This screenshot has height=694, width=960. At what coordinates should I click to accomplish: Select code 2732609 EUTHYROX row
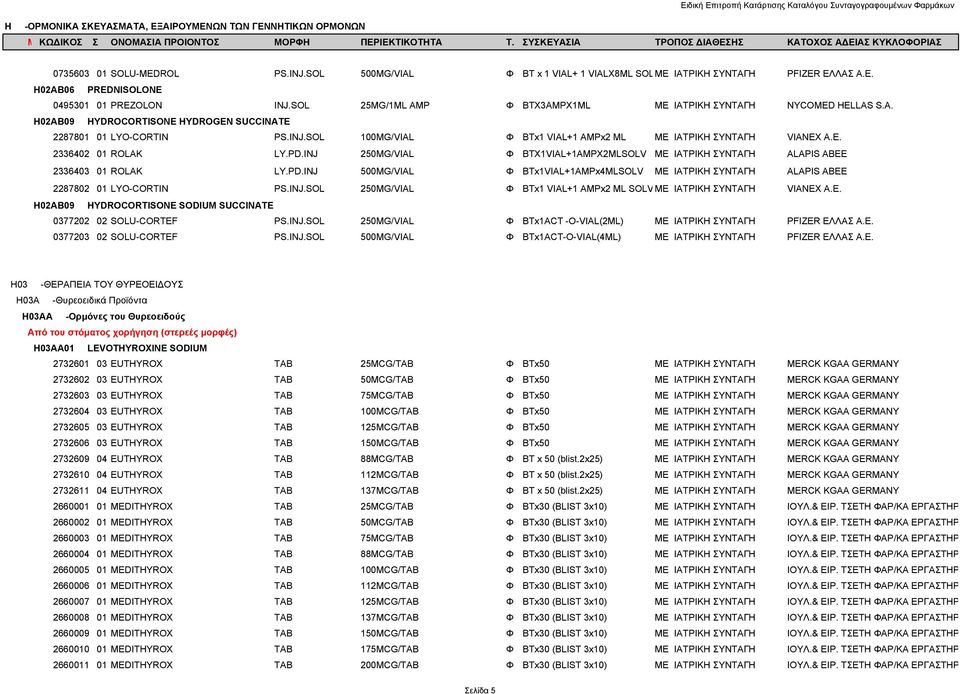point(476,459)
